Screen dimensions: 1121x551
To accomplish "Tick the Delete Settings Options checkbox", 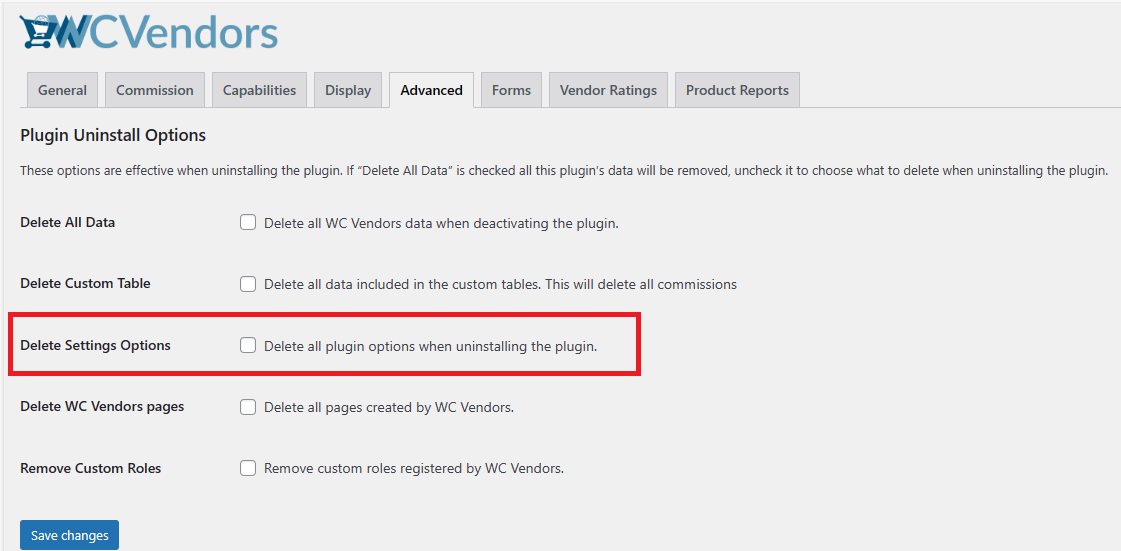I will coord(248,346).
